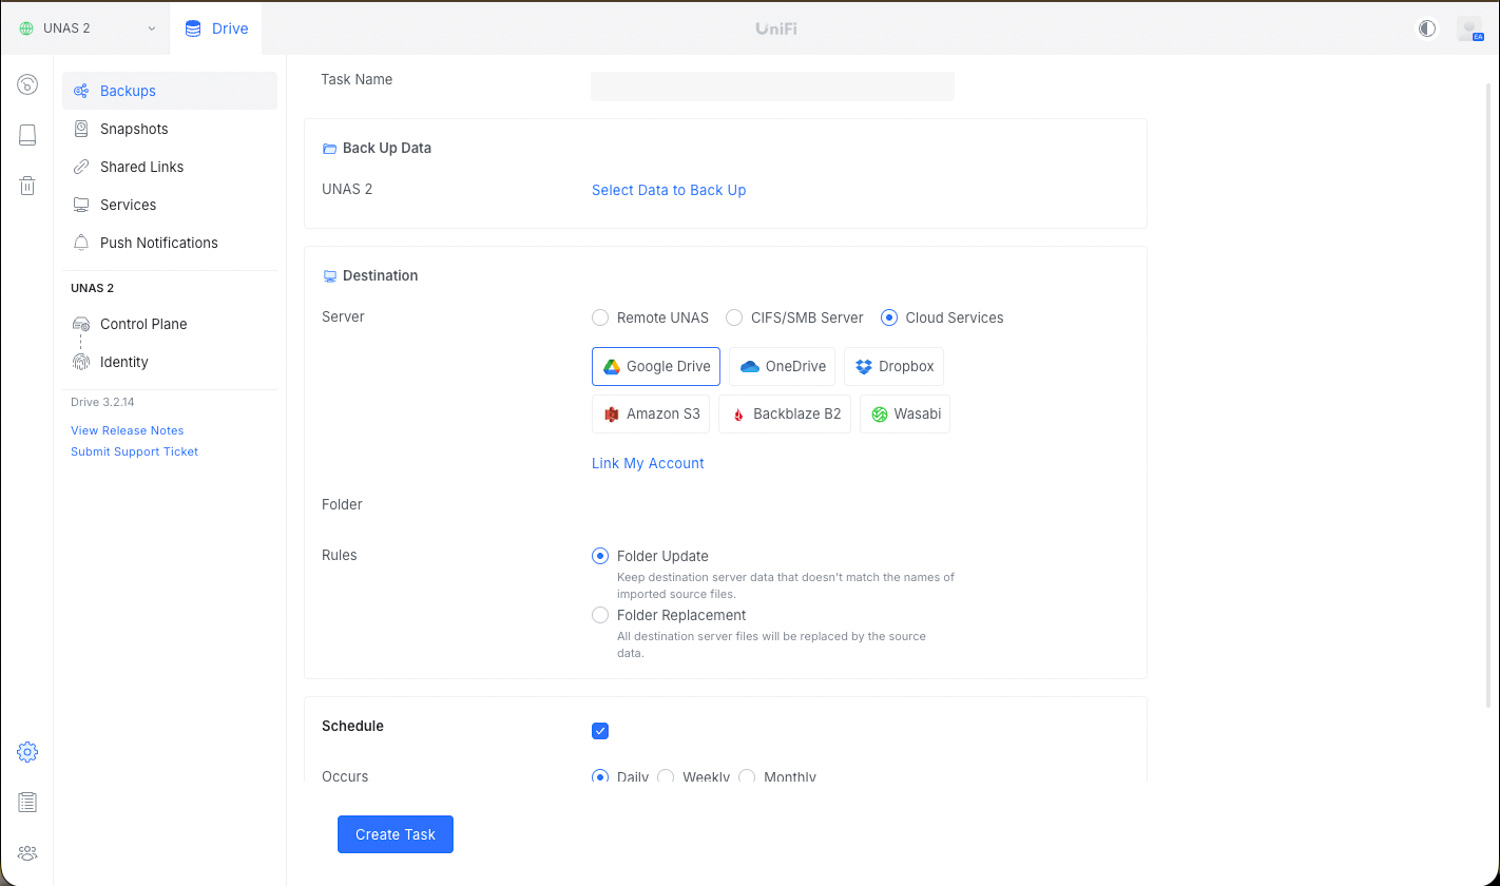1500x886 pixels.
Task: Select the Folder Replacement rule
Action: (x=600, y=616)
